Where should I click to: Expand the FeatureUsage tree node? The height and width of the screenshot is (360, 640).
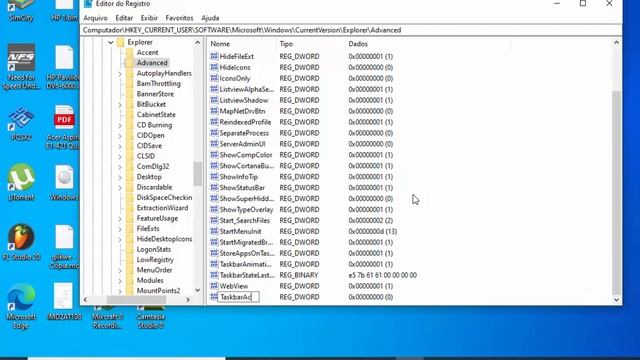(120, 219)
